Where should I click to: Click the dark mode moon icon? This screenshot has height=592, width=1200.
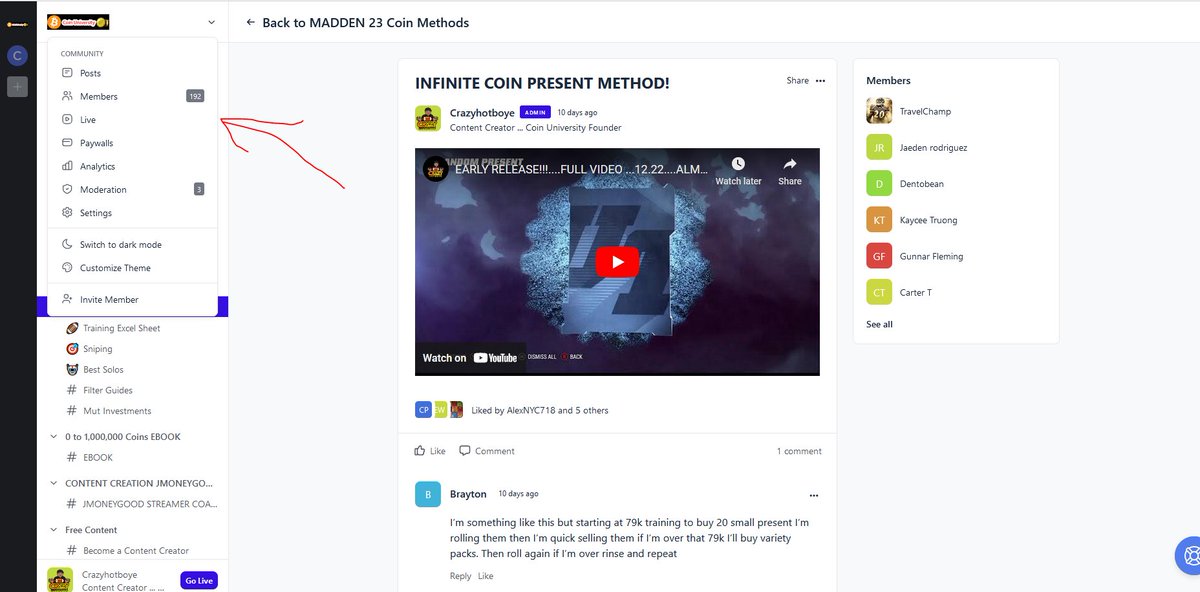pyautogui.click(x=67, y=244)
